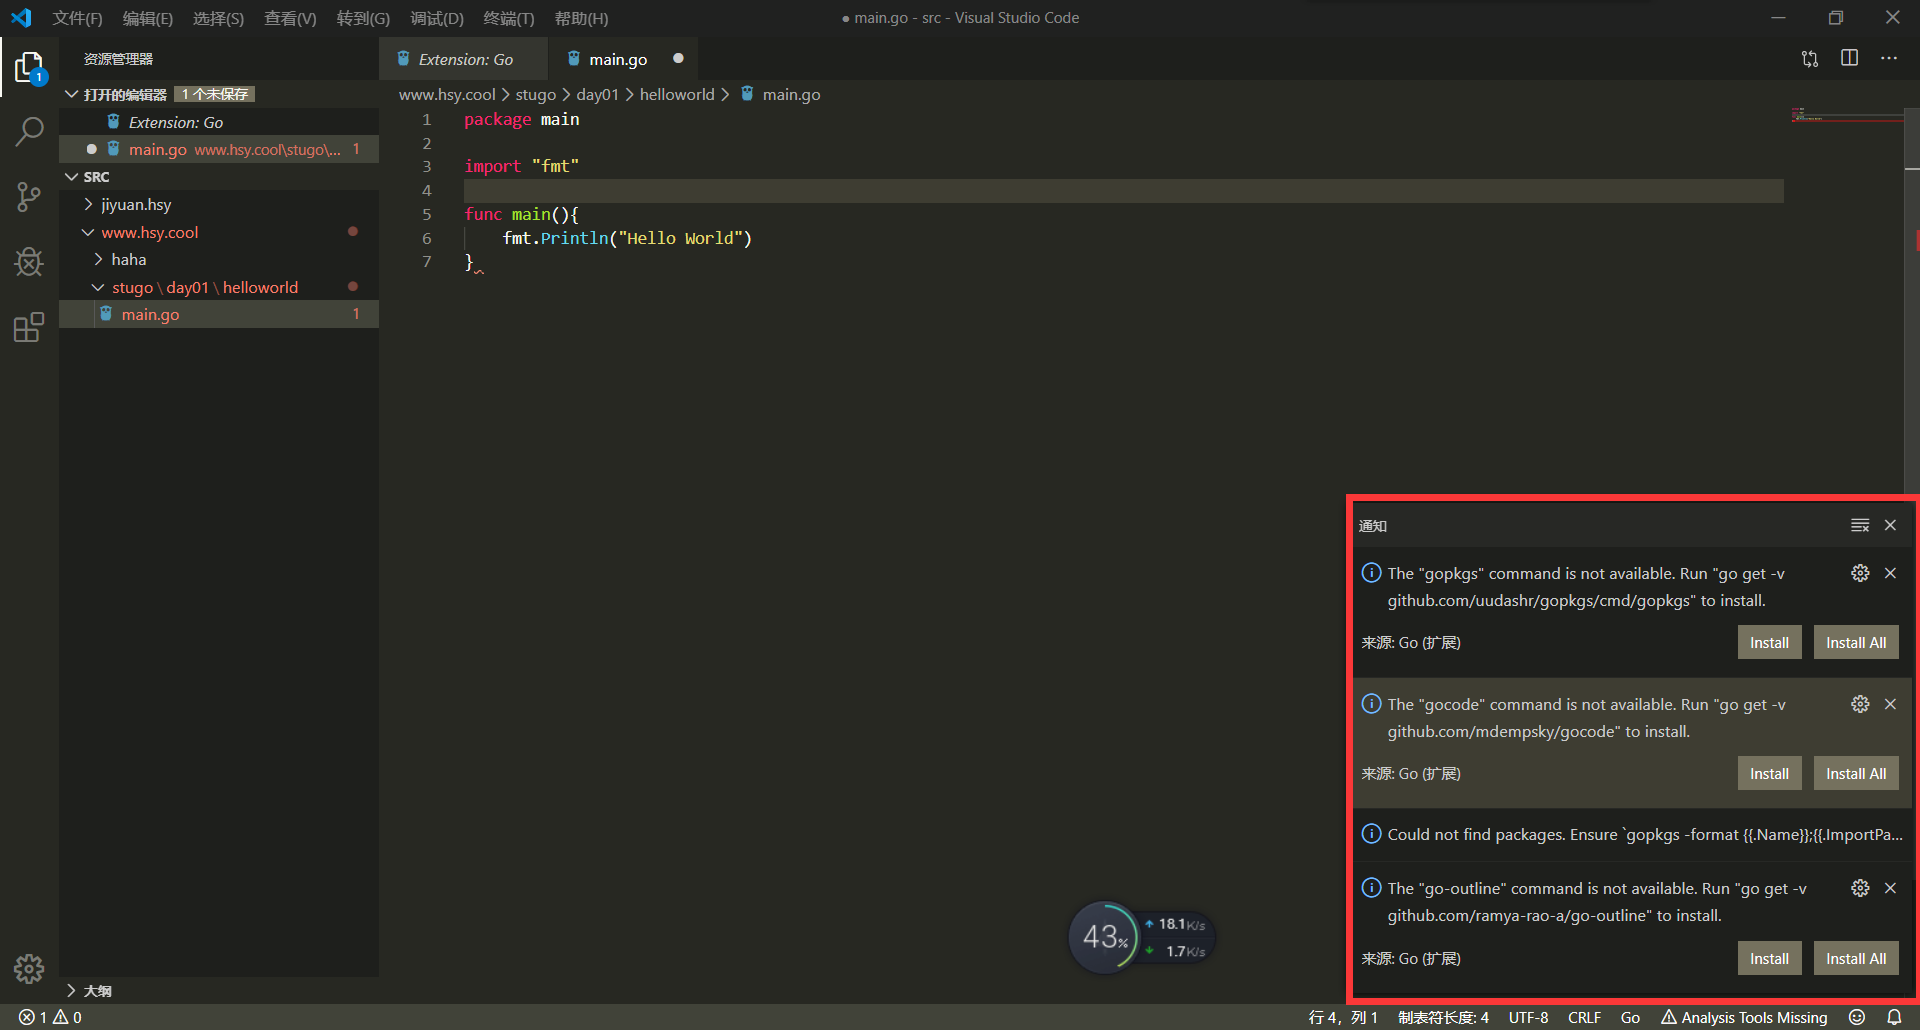Click Analysis Tools Missing warning in status bar
Viewport: 1920px width, 1030px height.
point(1744,1017)
